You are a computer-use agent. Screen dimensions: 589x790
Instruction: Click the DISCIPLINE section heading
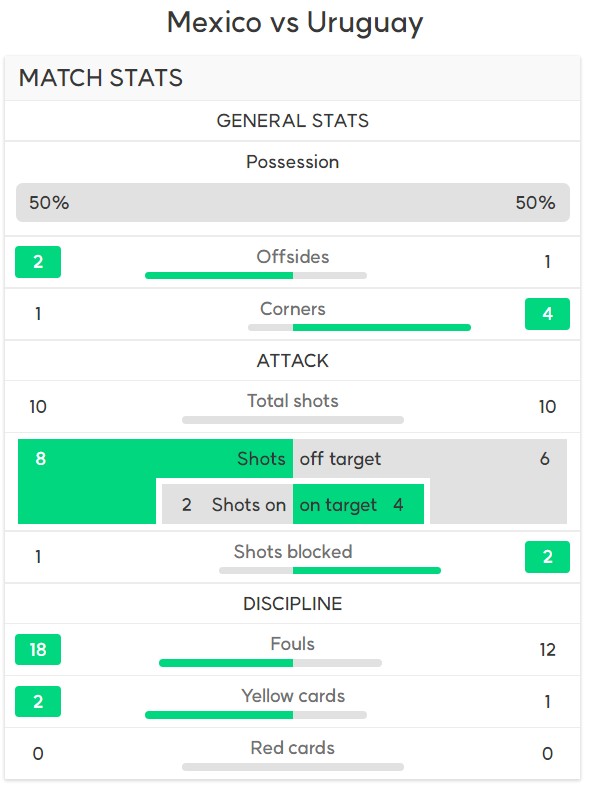pos(293,604)
